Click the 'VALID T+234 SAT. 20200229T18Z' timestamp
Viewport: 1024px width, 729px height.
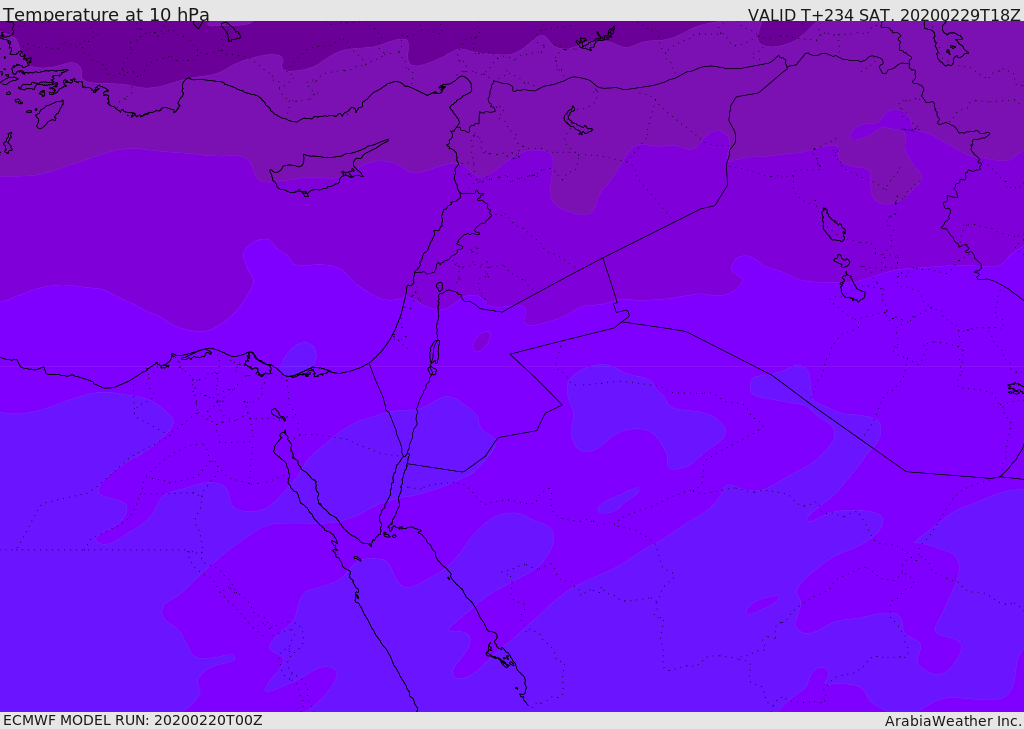click(x=884, y=14)
